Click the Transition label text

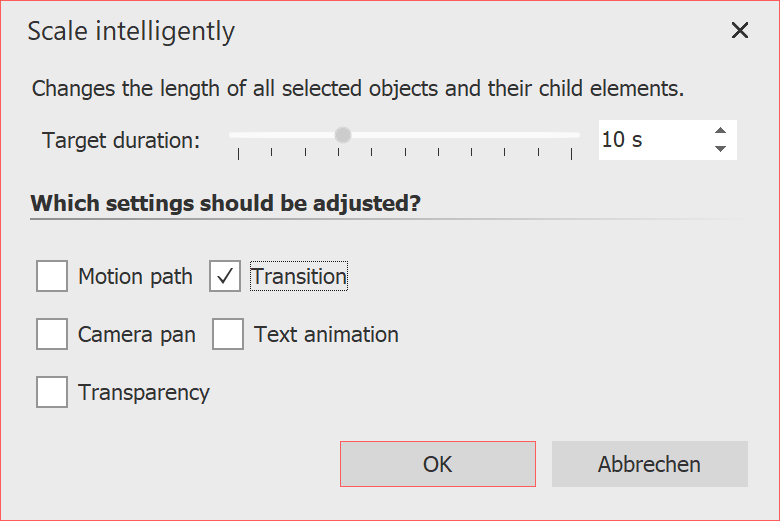point(298,277)
